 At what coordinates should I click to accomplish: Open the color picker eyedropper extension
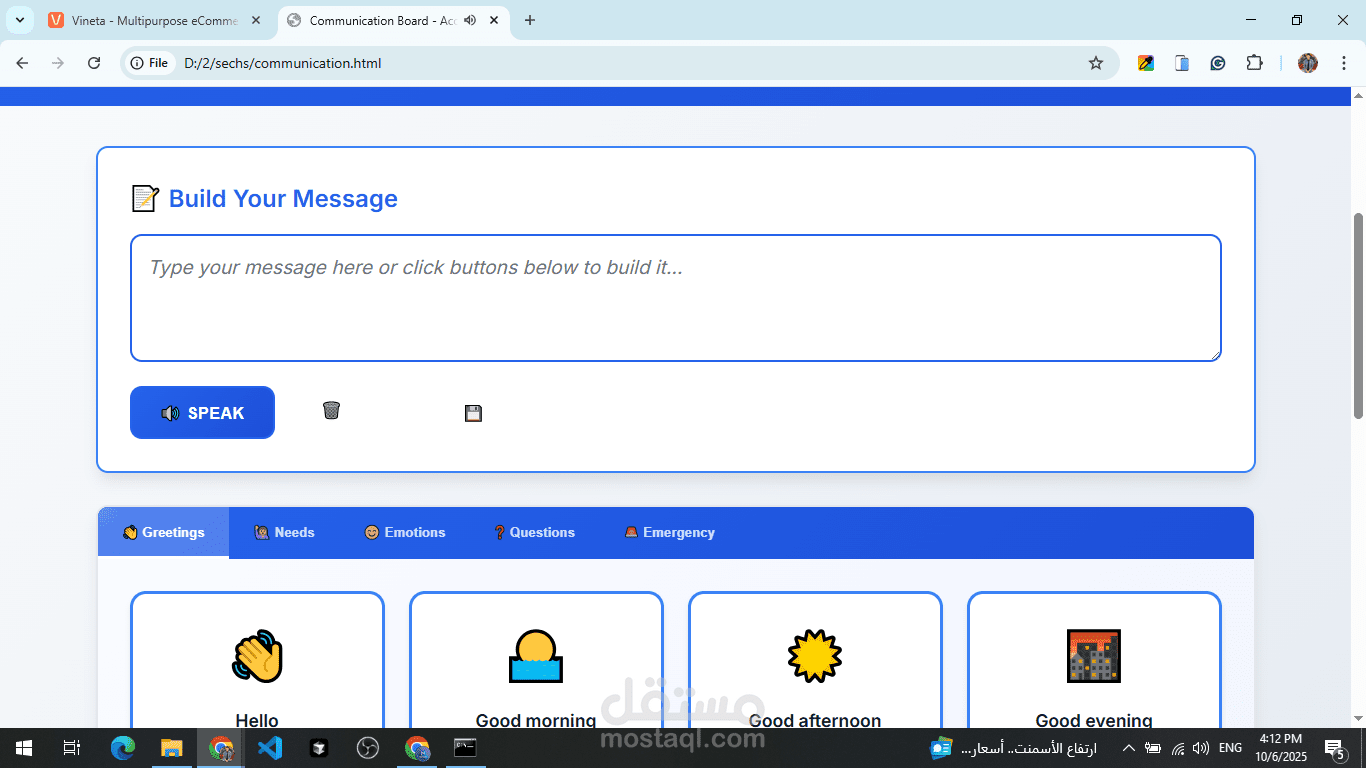1146,63
